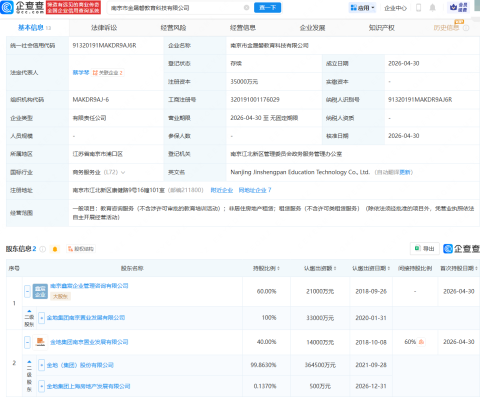
Task: Open the legal representative name link
Action: point(81,72)
